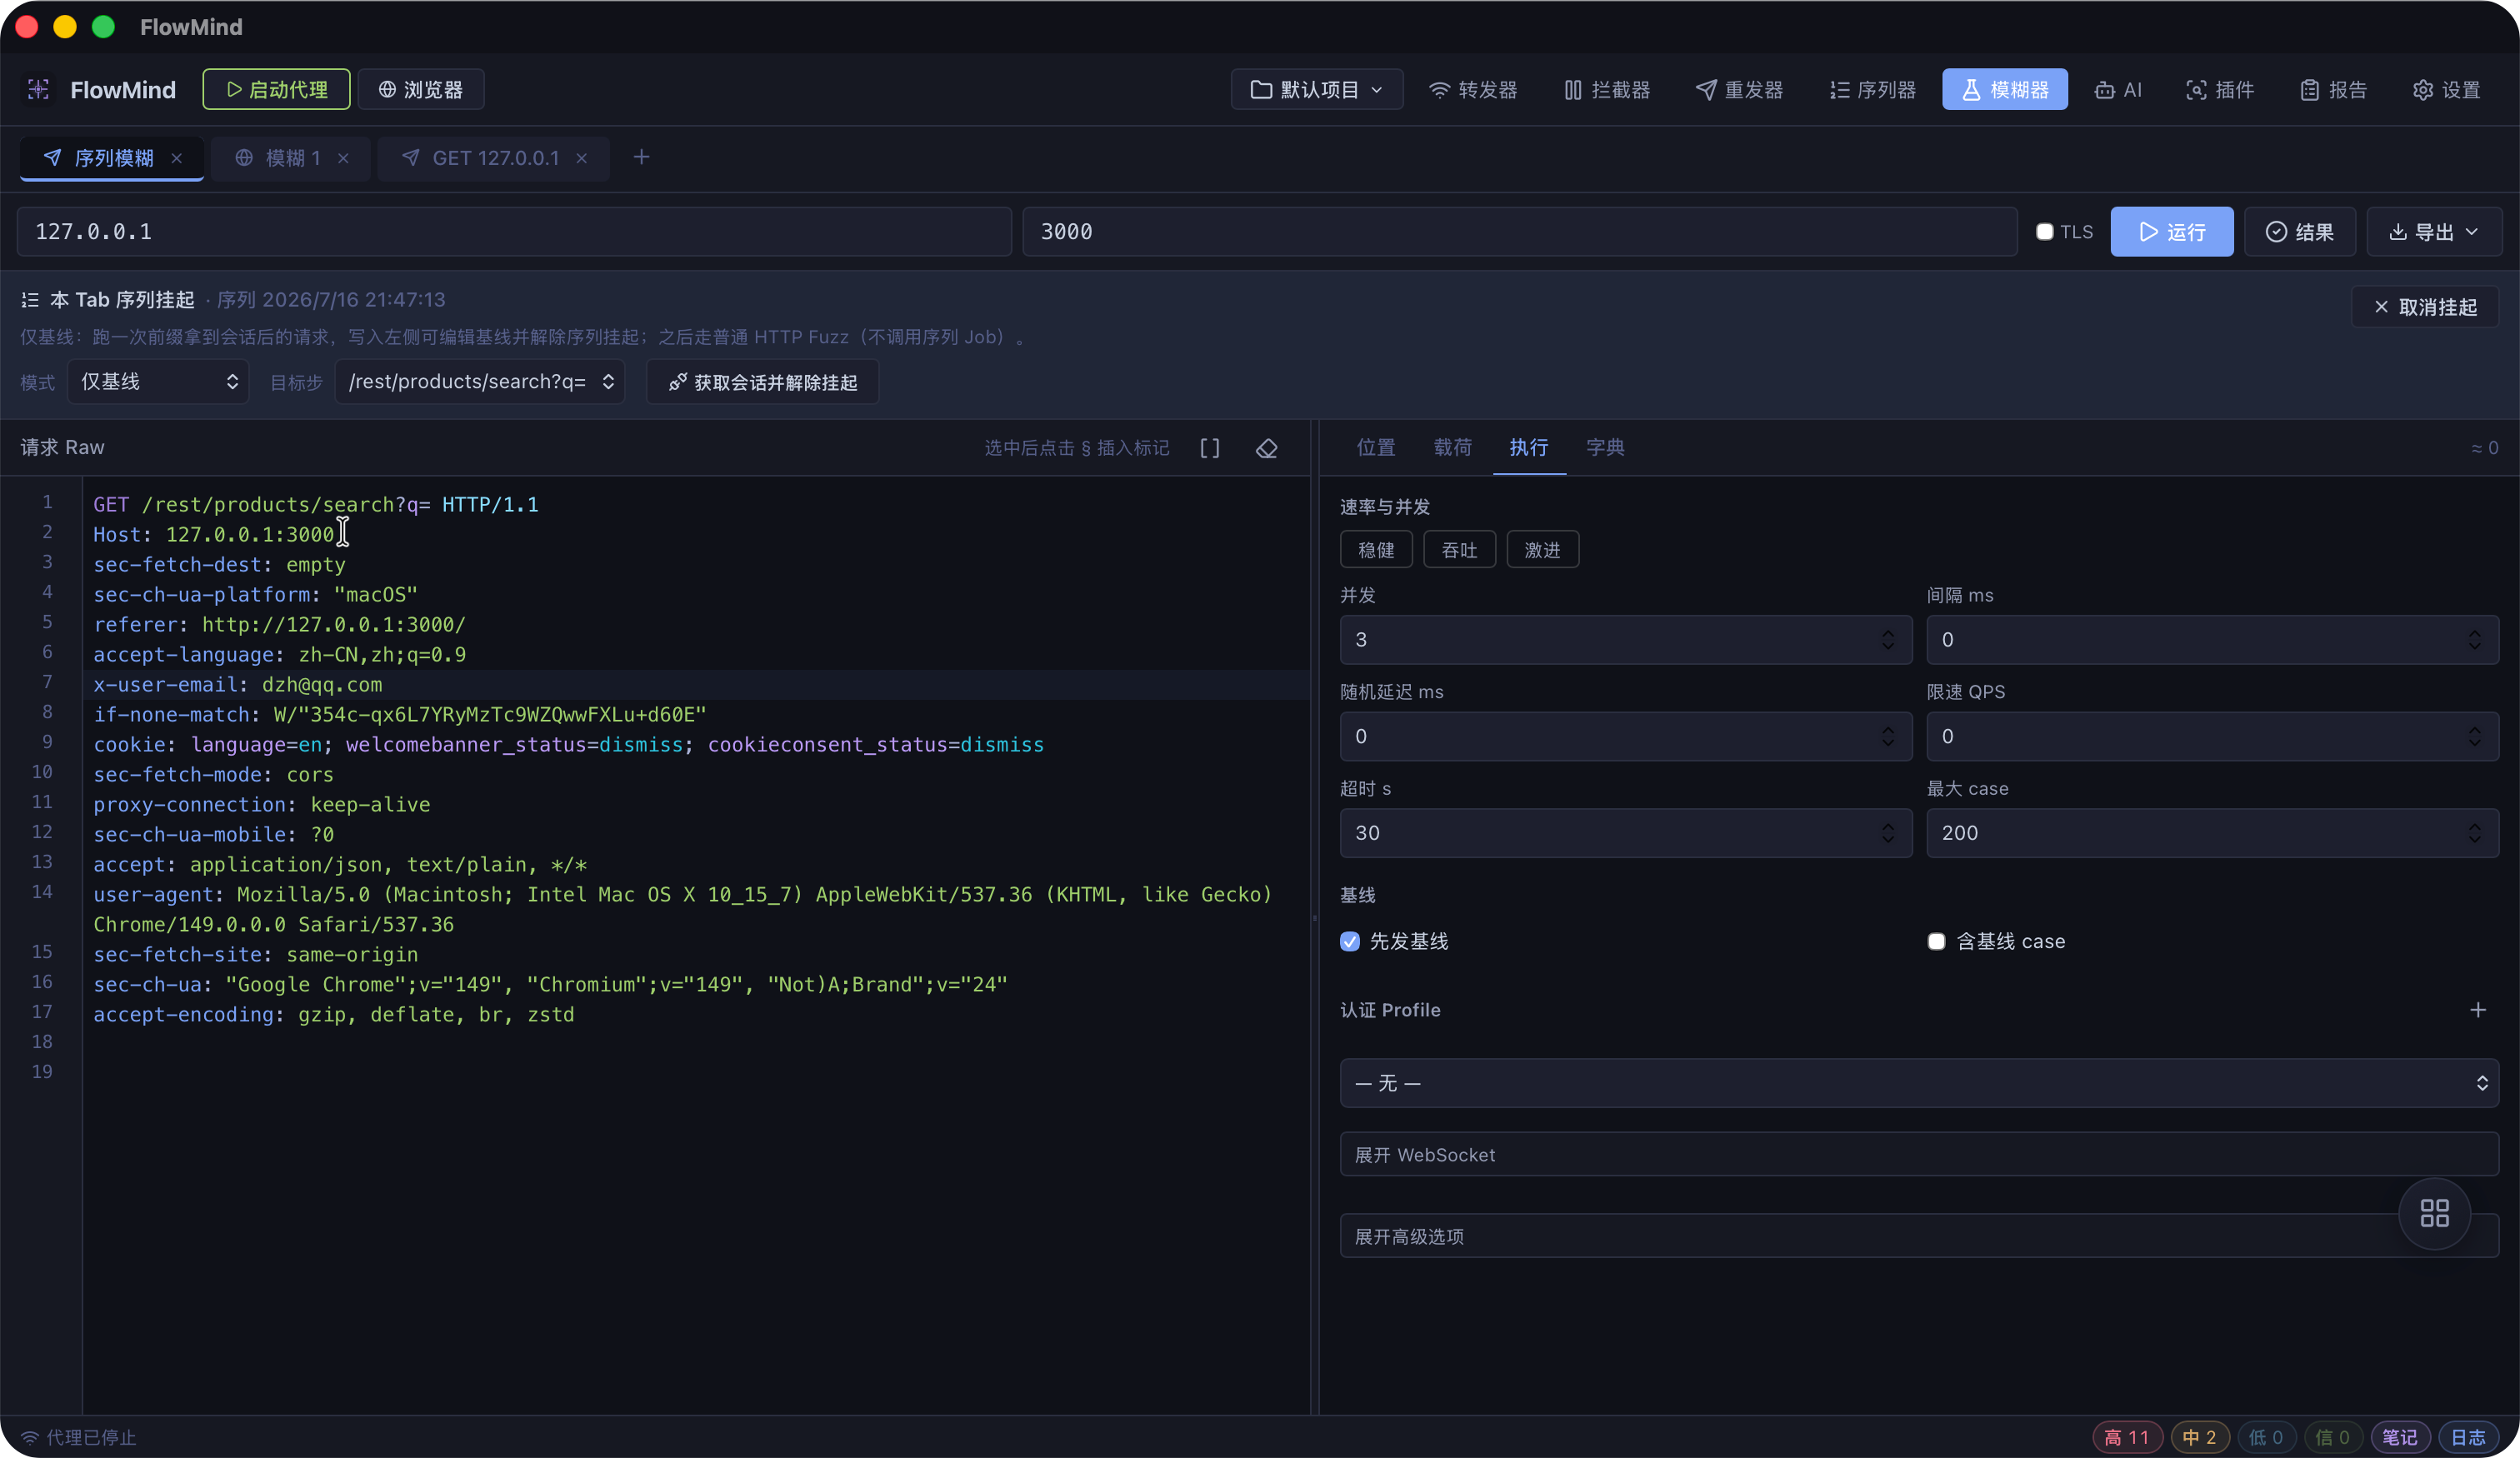The height and width of the screenshot is (1458, 2520).
Task: Add a new 认证 Profile with plus
Action: (x=2477, y=1010)
